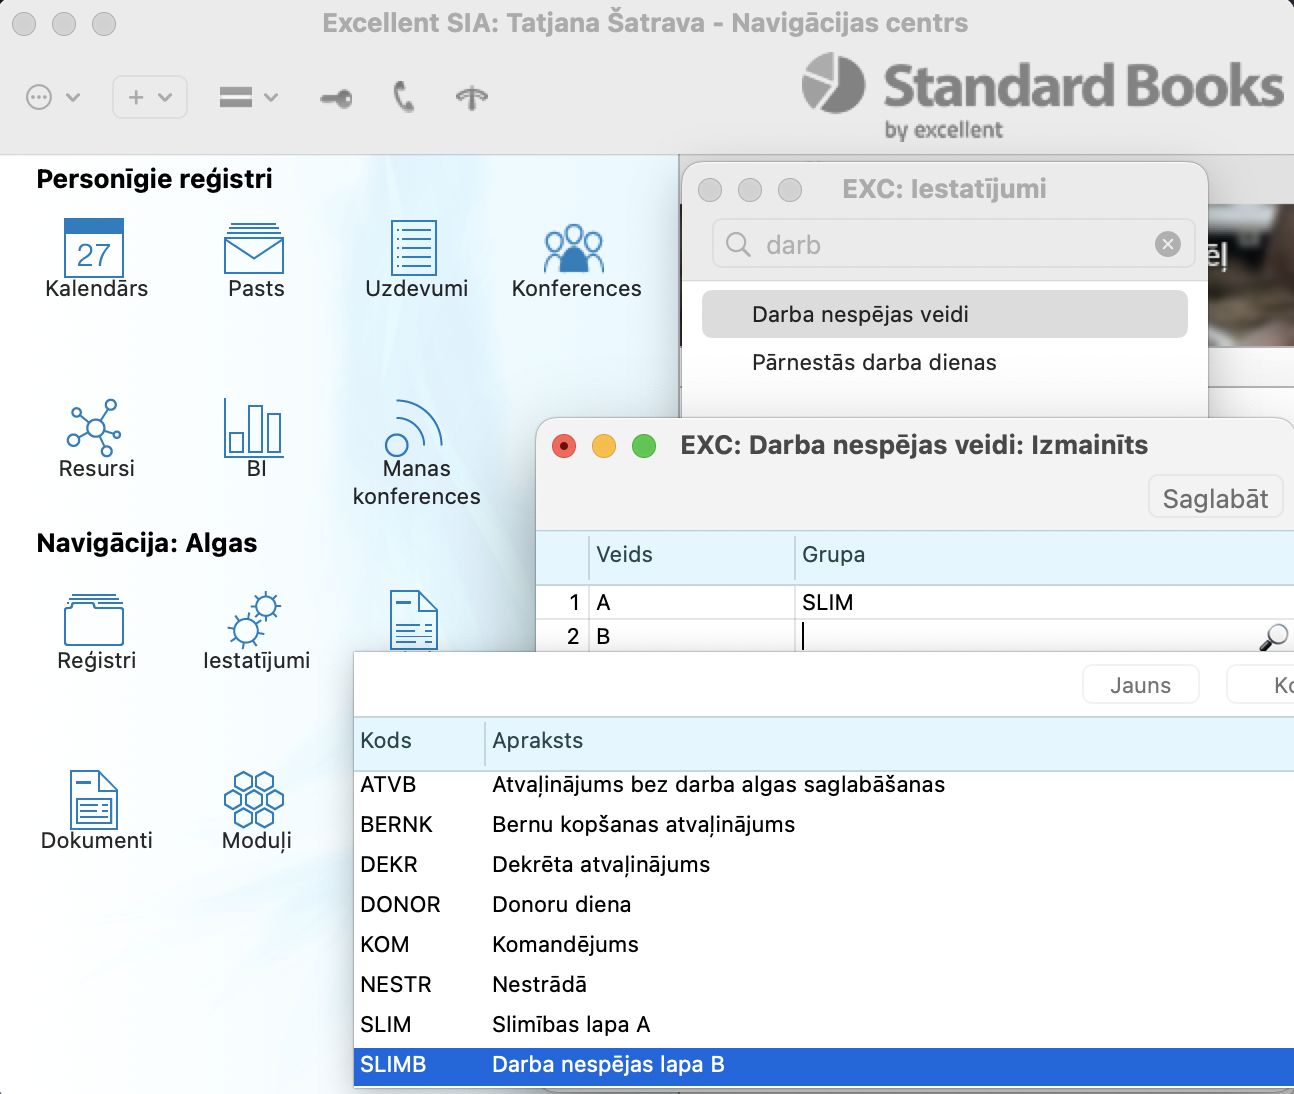
Task: Expand the plus button dropdown in toolbar
Action: tap(150, 97)
